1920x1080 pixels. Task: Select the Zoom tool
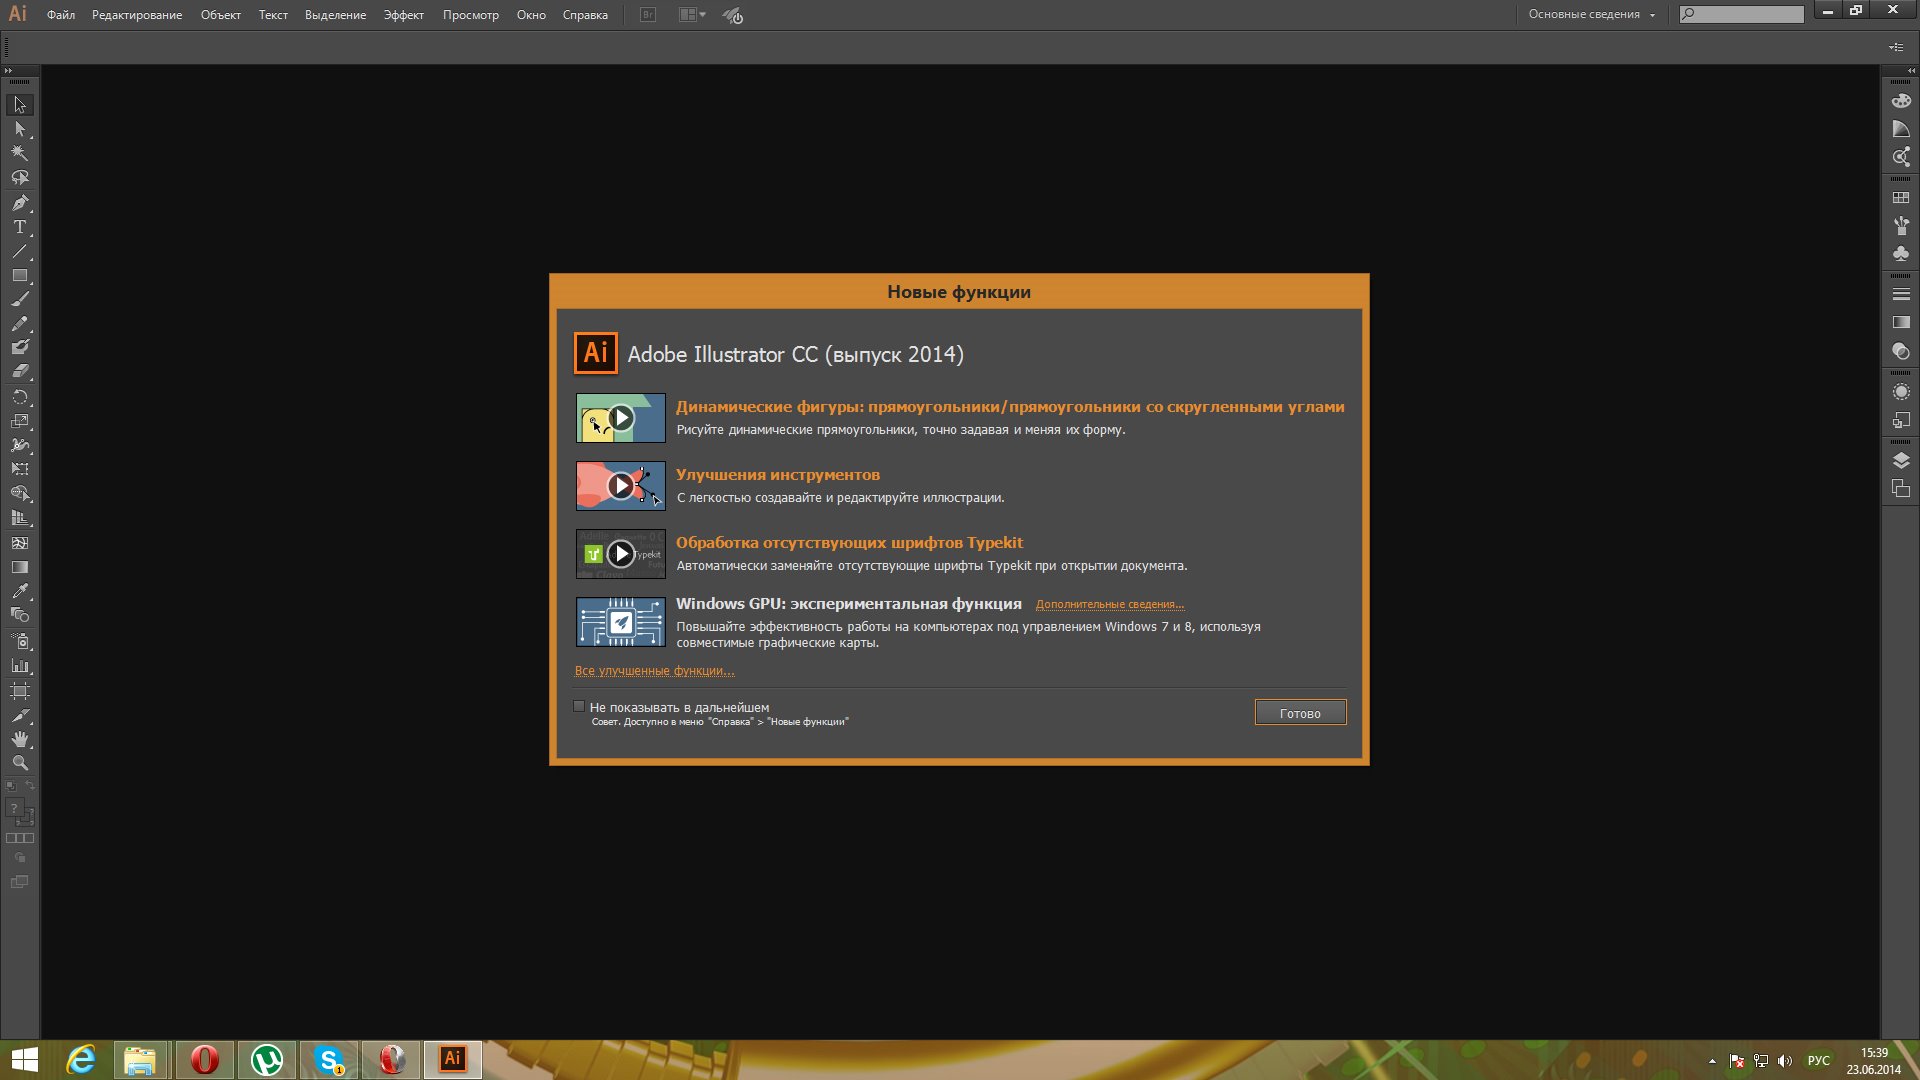pyautogui.click(x=20, y=763)
